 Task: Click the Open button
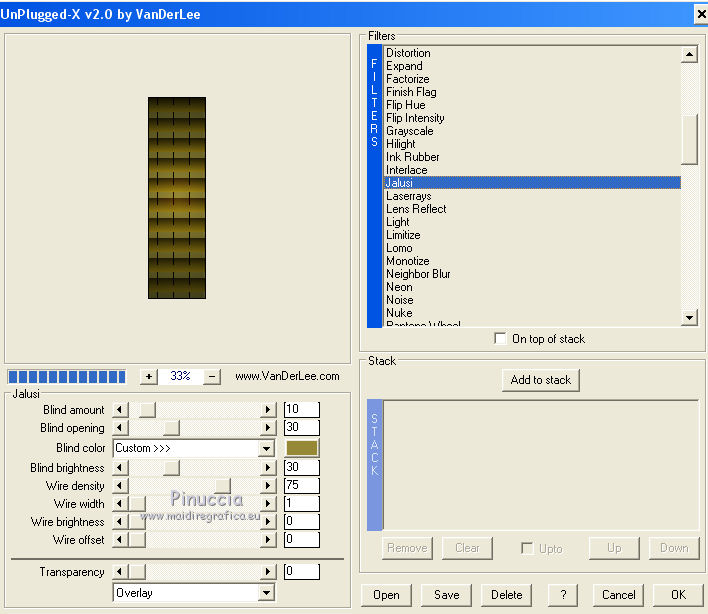tap(386, 595)
